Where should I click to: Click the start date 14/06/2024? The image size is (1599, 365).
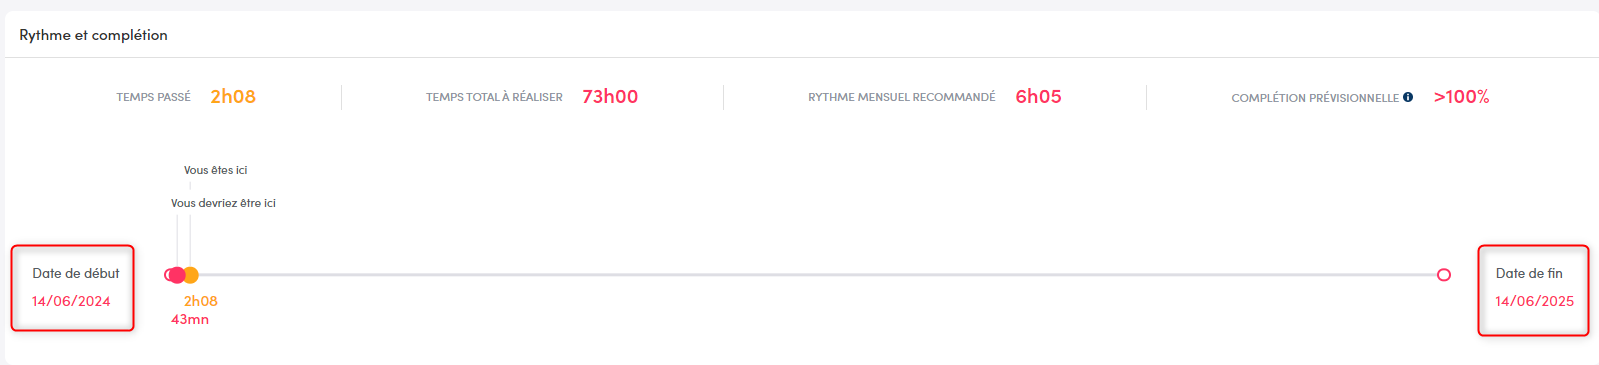click(x=71, y=301)
